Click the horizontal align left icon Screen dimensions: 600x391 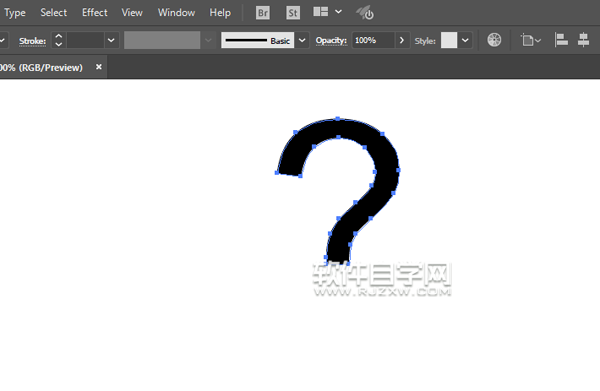point(561,40)
